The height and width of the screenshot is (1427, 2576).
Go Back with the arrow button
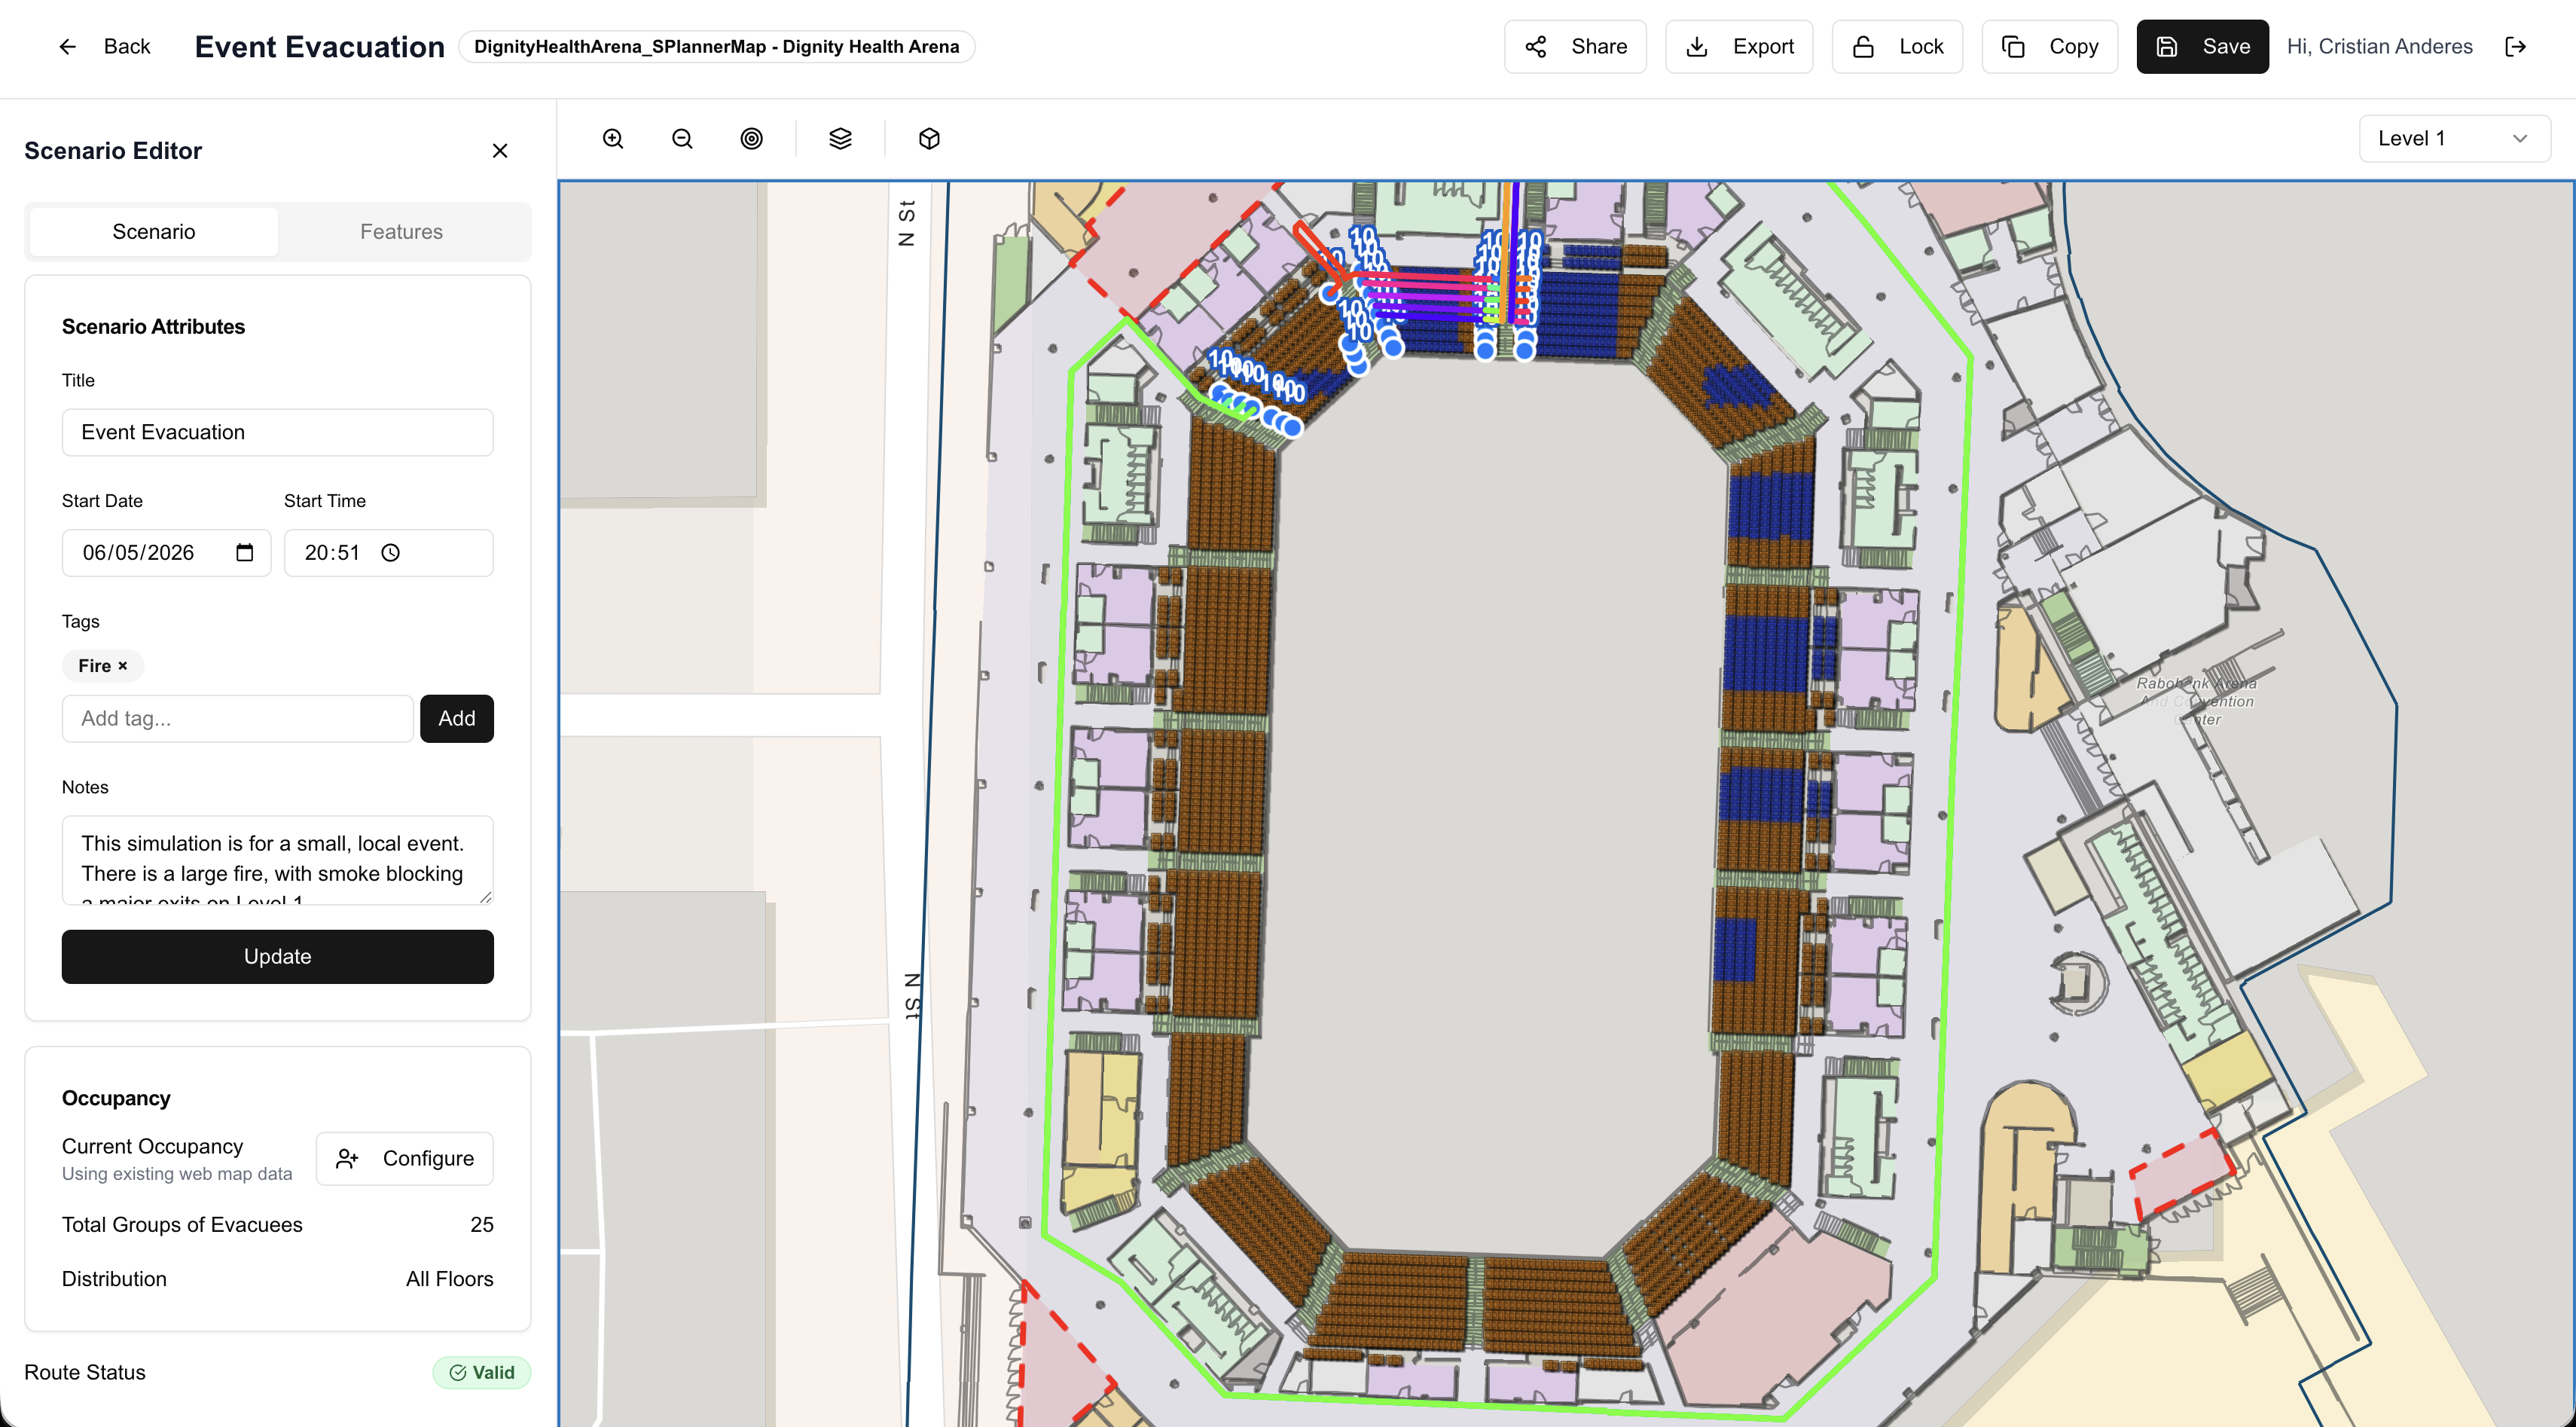(104, 47)
